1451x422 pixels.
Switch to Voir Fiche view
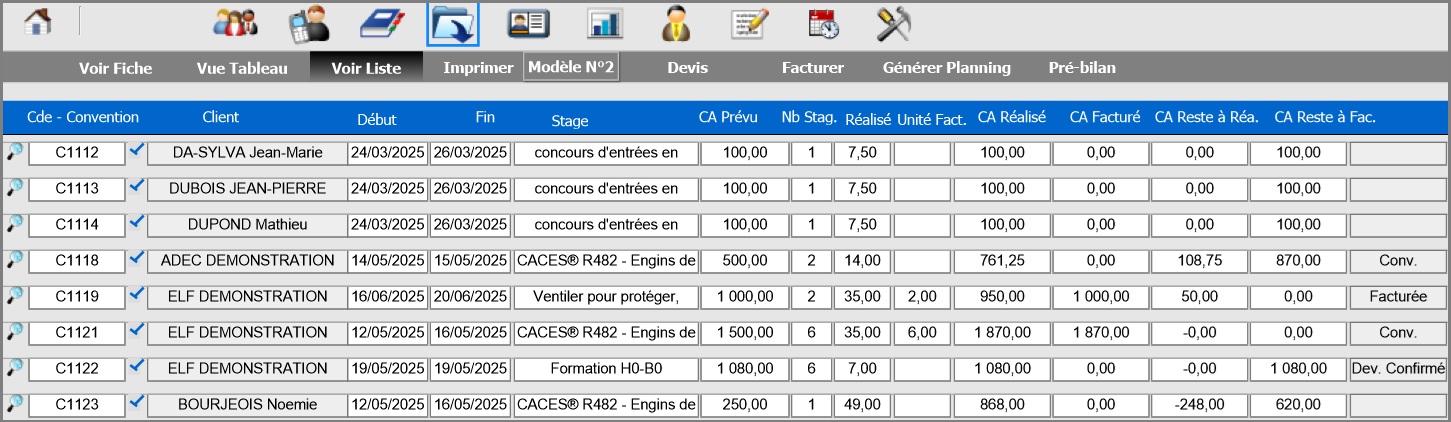pos(116,68)
